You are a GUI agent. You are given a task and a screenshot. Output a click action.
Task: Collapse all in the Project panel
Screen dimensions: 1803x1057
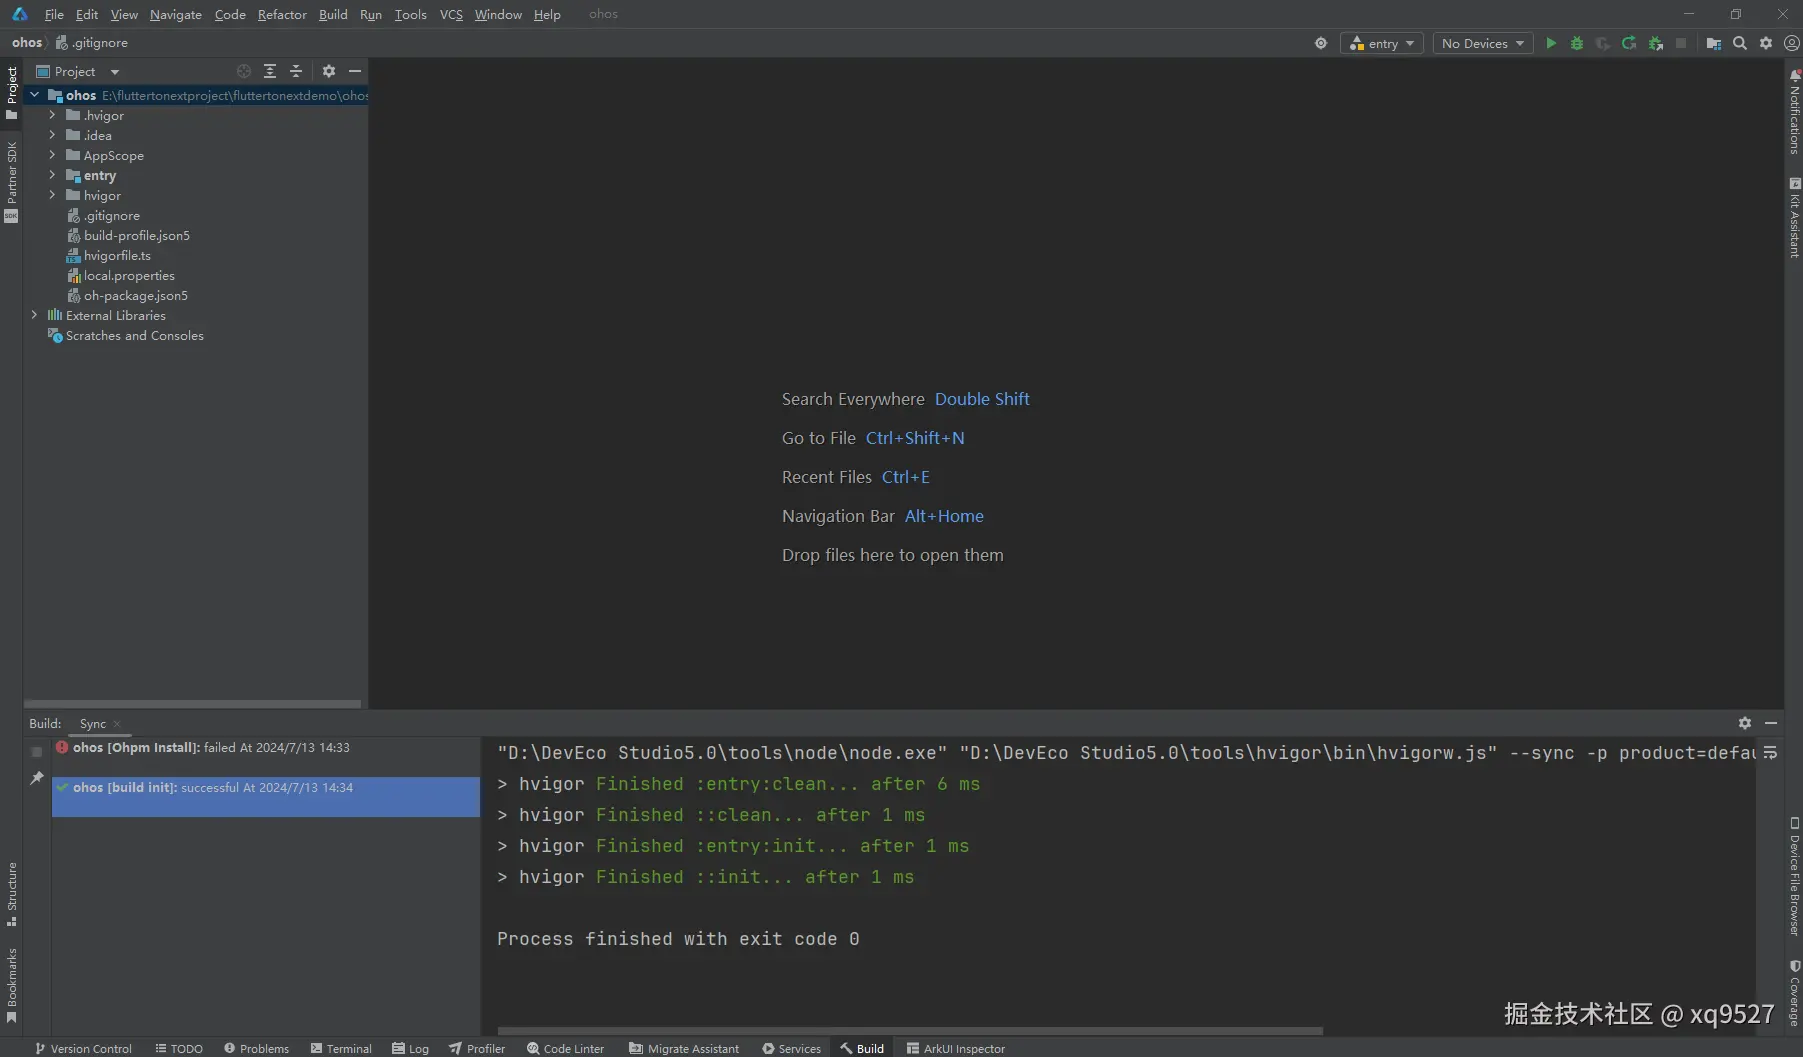coord(296,71)
